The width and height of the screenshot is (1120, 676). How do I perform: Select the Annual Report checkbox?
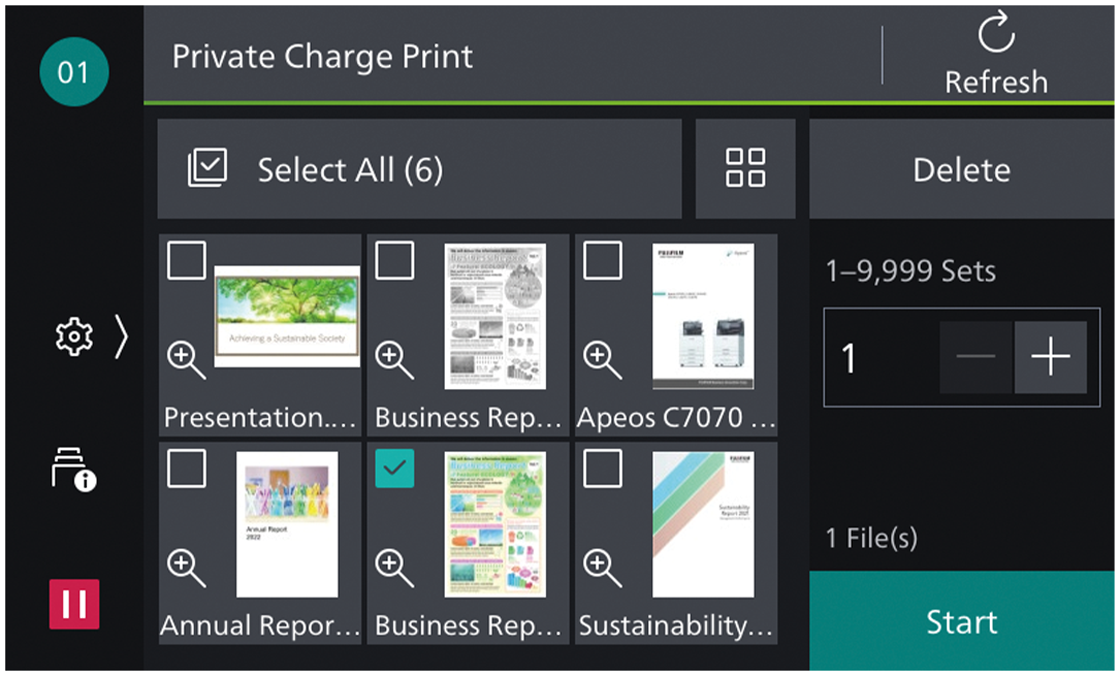point(186,468)
